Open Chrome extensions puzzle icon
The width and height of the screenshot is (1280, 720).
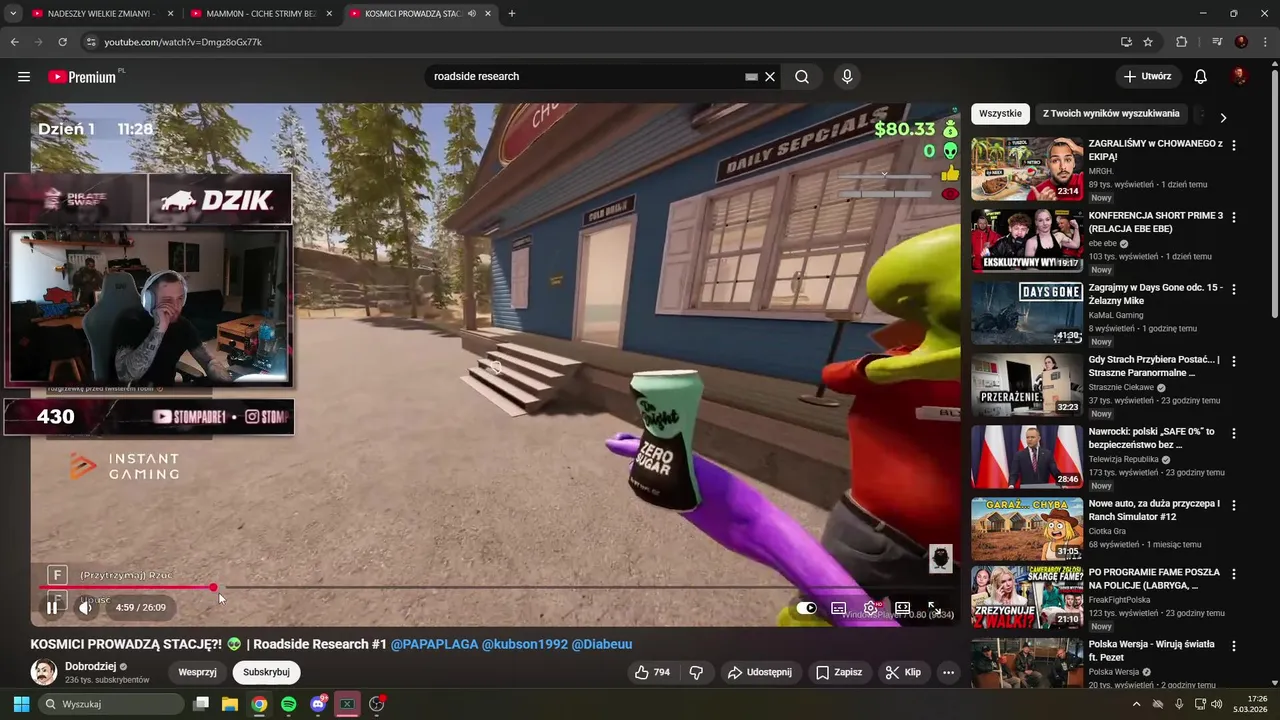click(1181, 42)
